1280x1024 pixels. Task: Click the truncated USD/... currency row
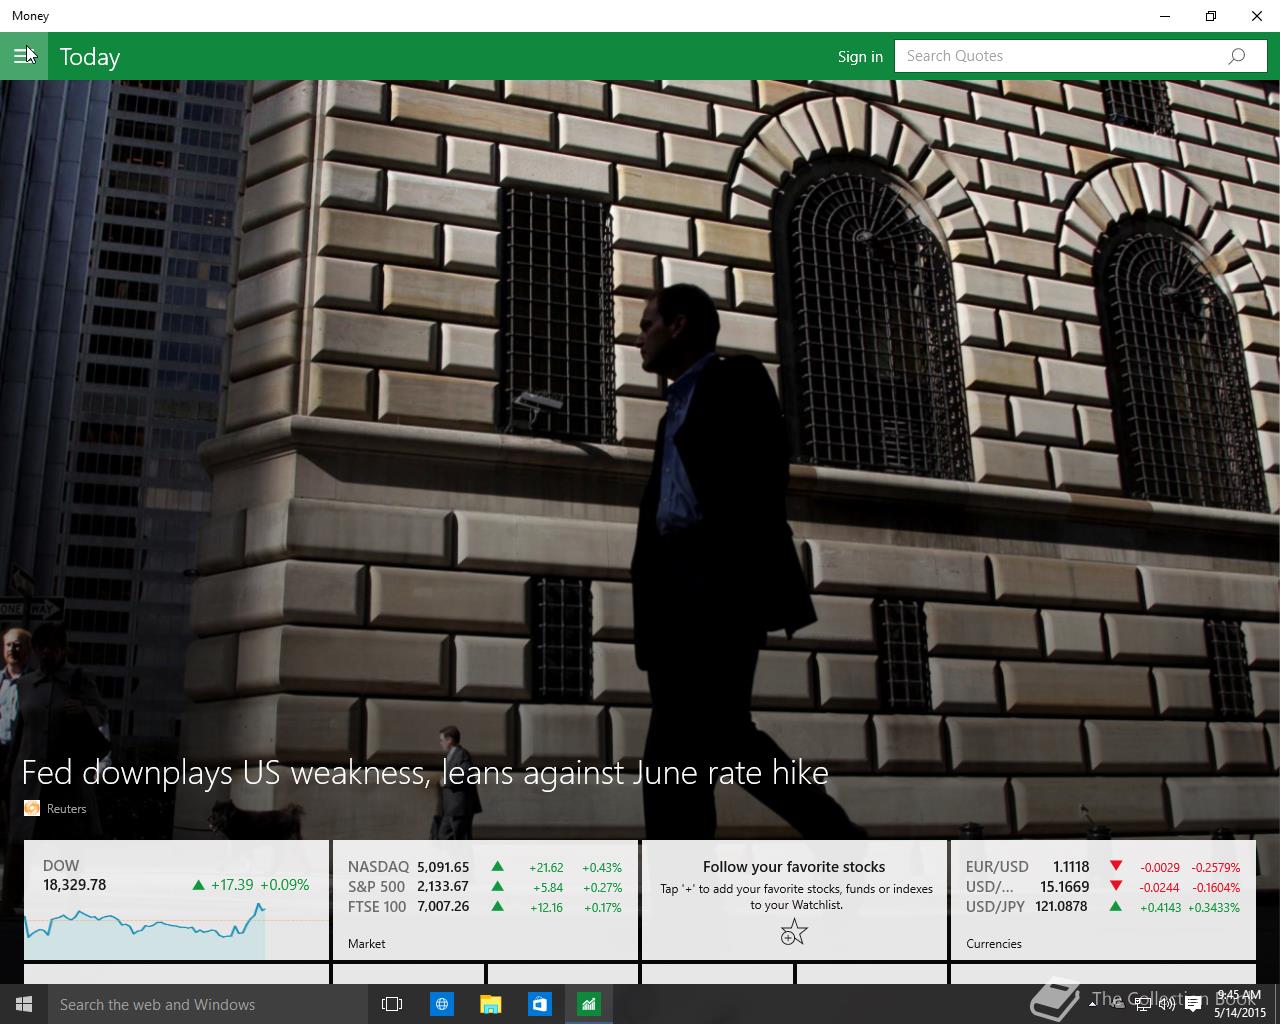coord(1103,887)
